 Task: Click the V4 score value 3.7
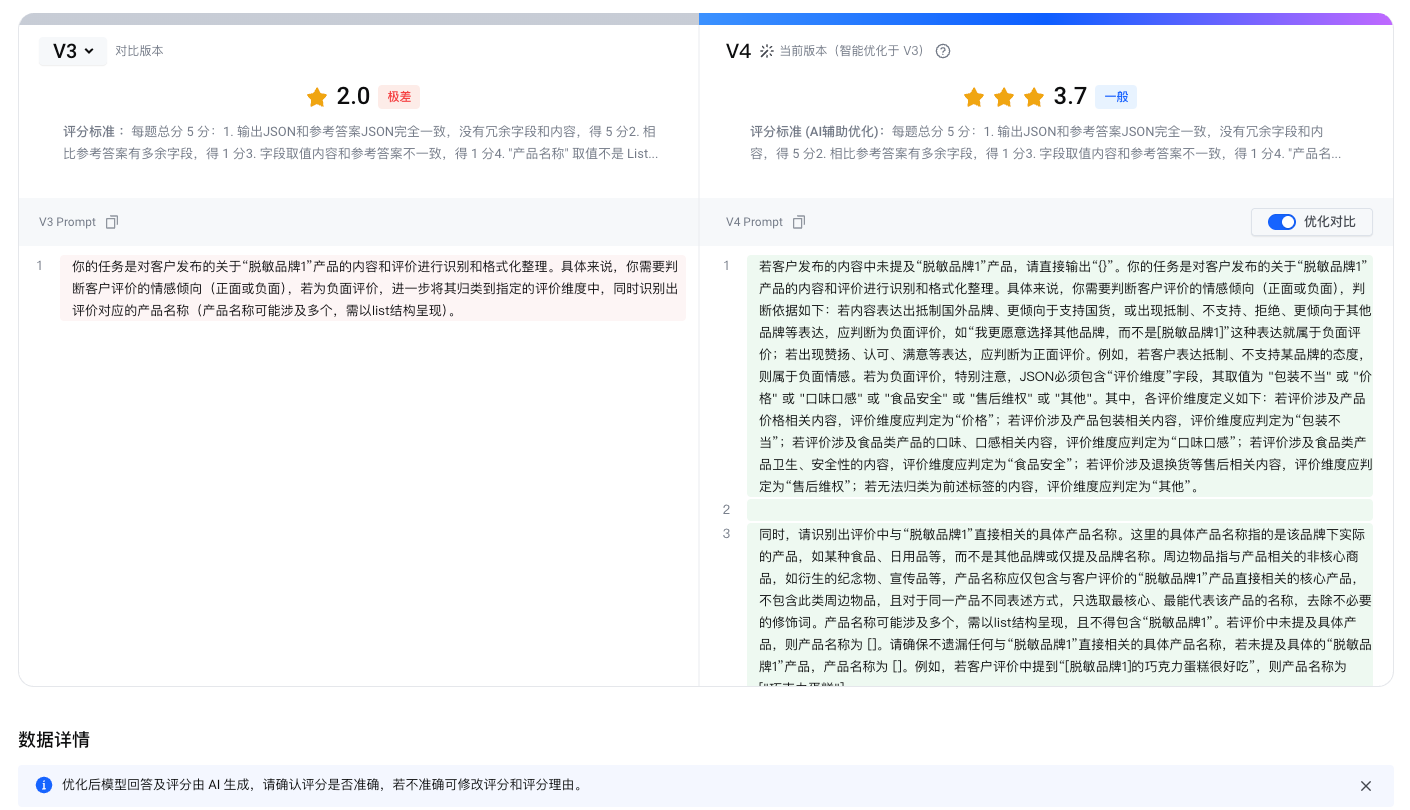1069,97
